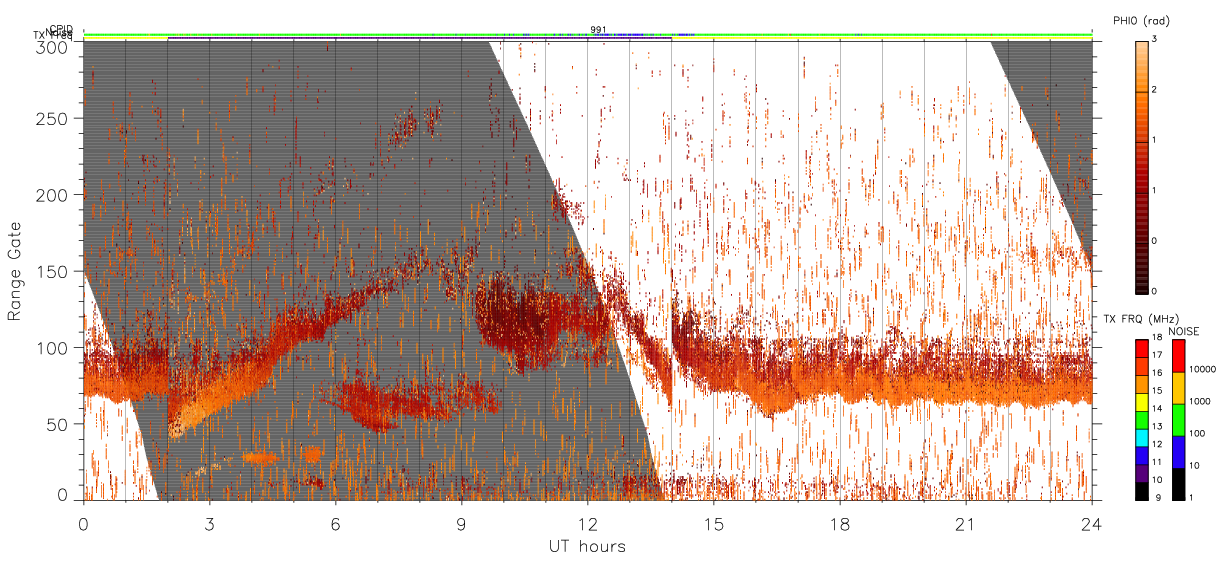1228x567 pixels.
Task: Click x-axis tick label '3'
Action: (209, 524)
